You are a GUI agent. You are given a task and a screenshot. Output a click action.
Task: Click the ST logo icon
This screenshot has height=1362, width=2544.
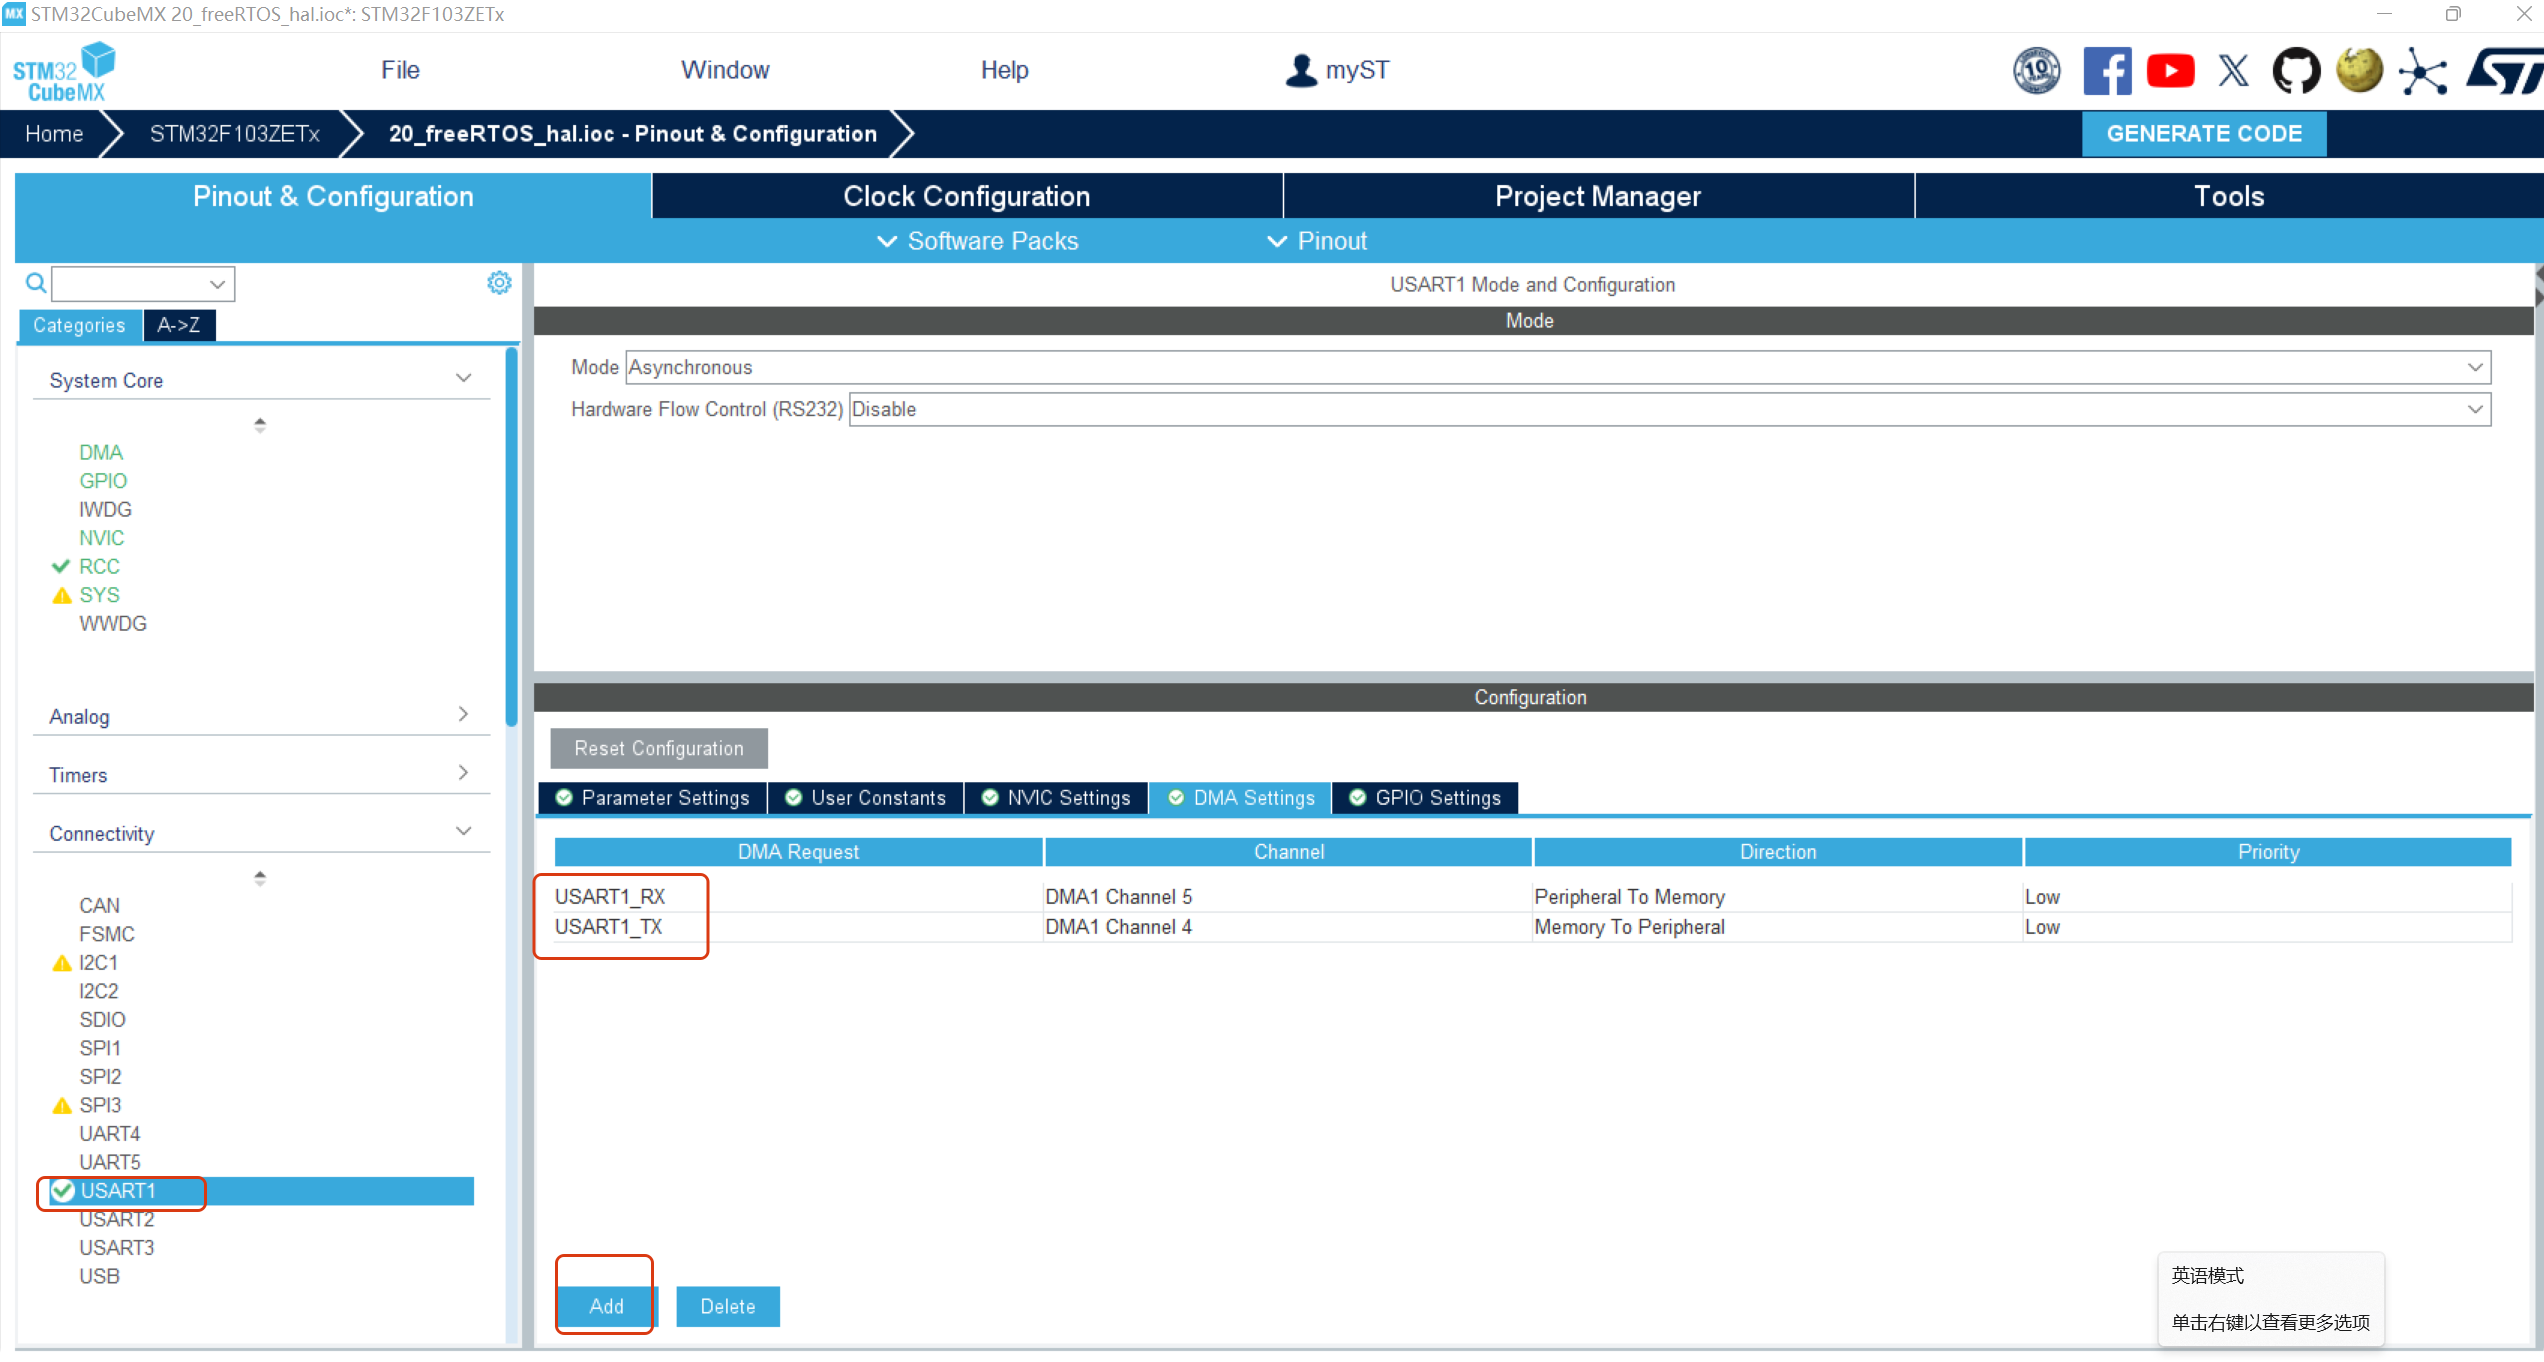(2504, 71)
